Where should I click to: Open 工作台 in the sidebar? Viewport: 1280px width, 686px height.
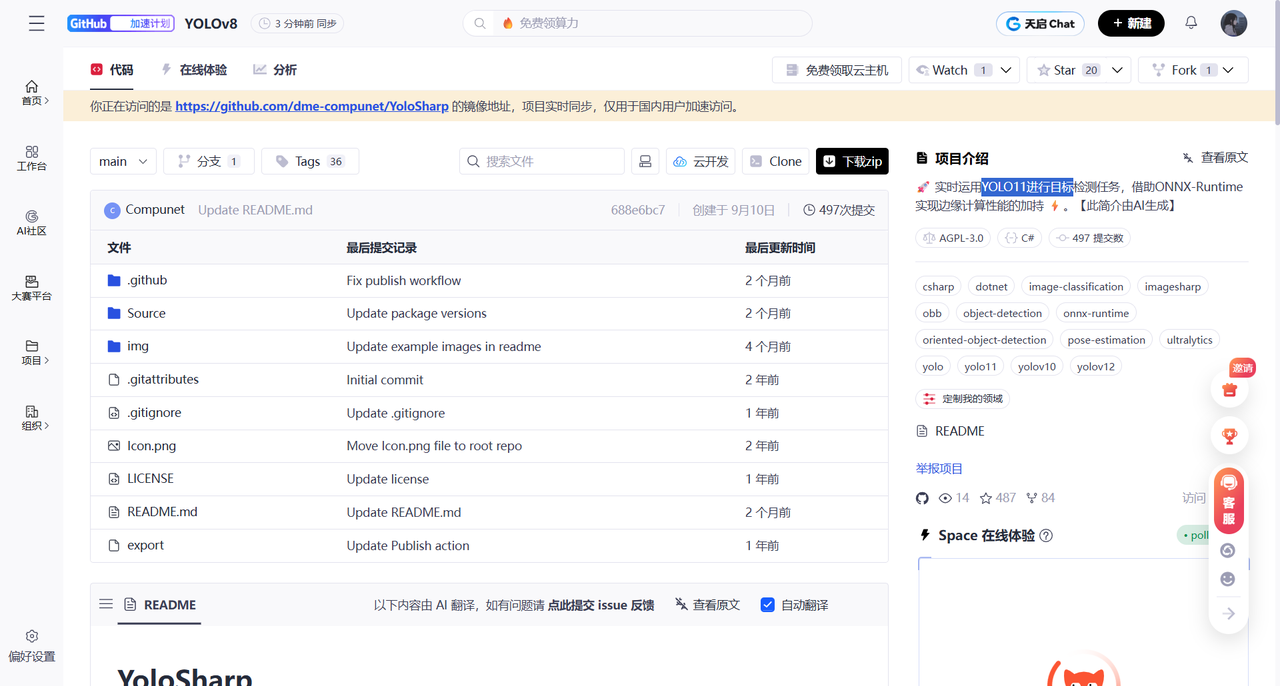(x=32, y=158)
